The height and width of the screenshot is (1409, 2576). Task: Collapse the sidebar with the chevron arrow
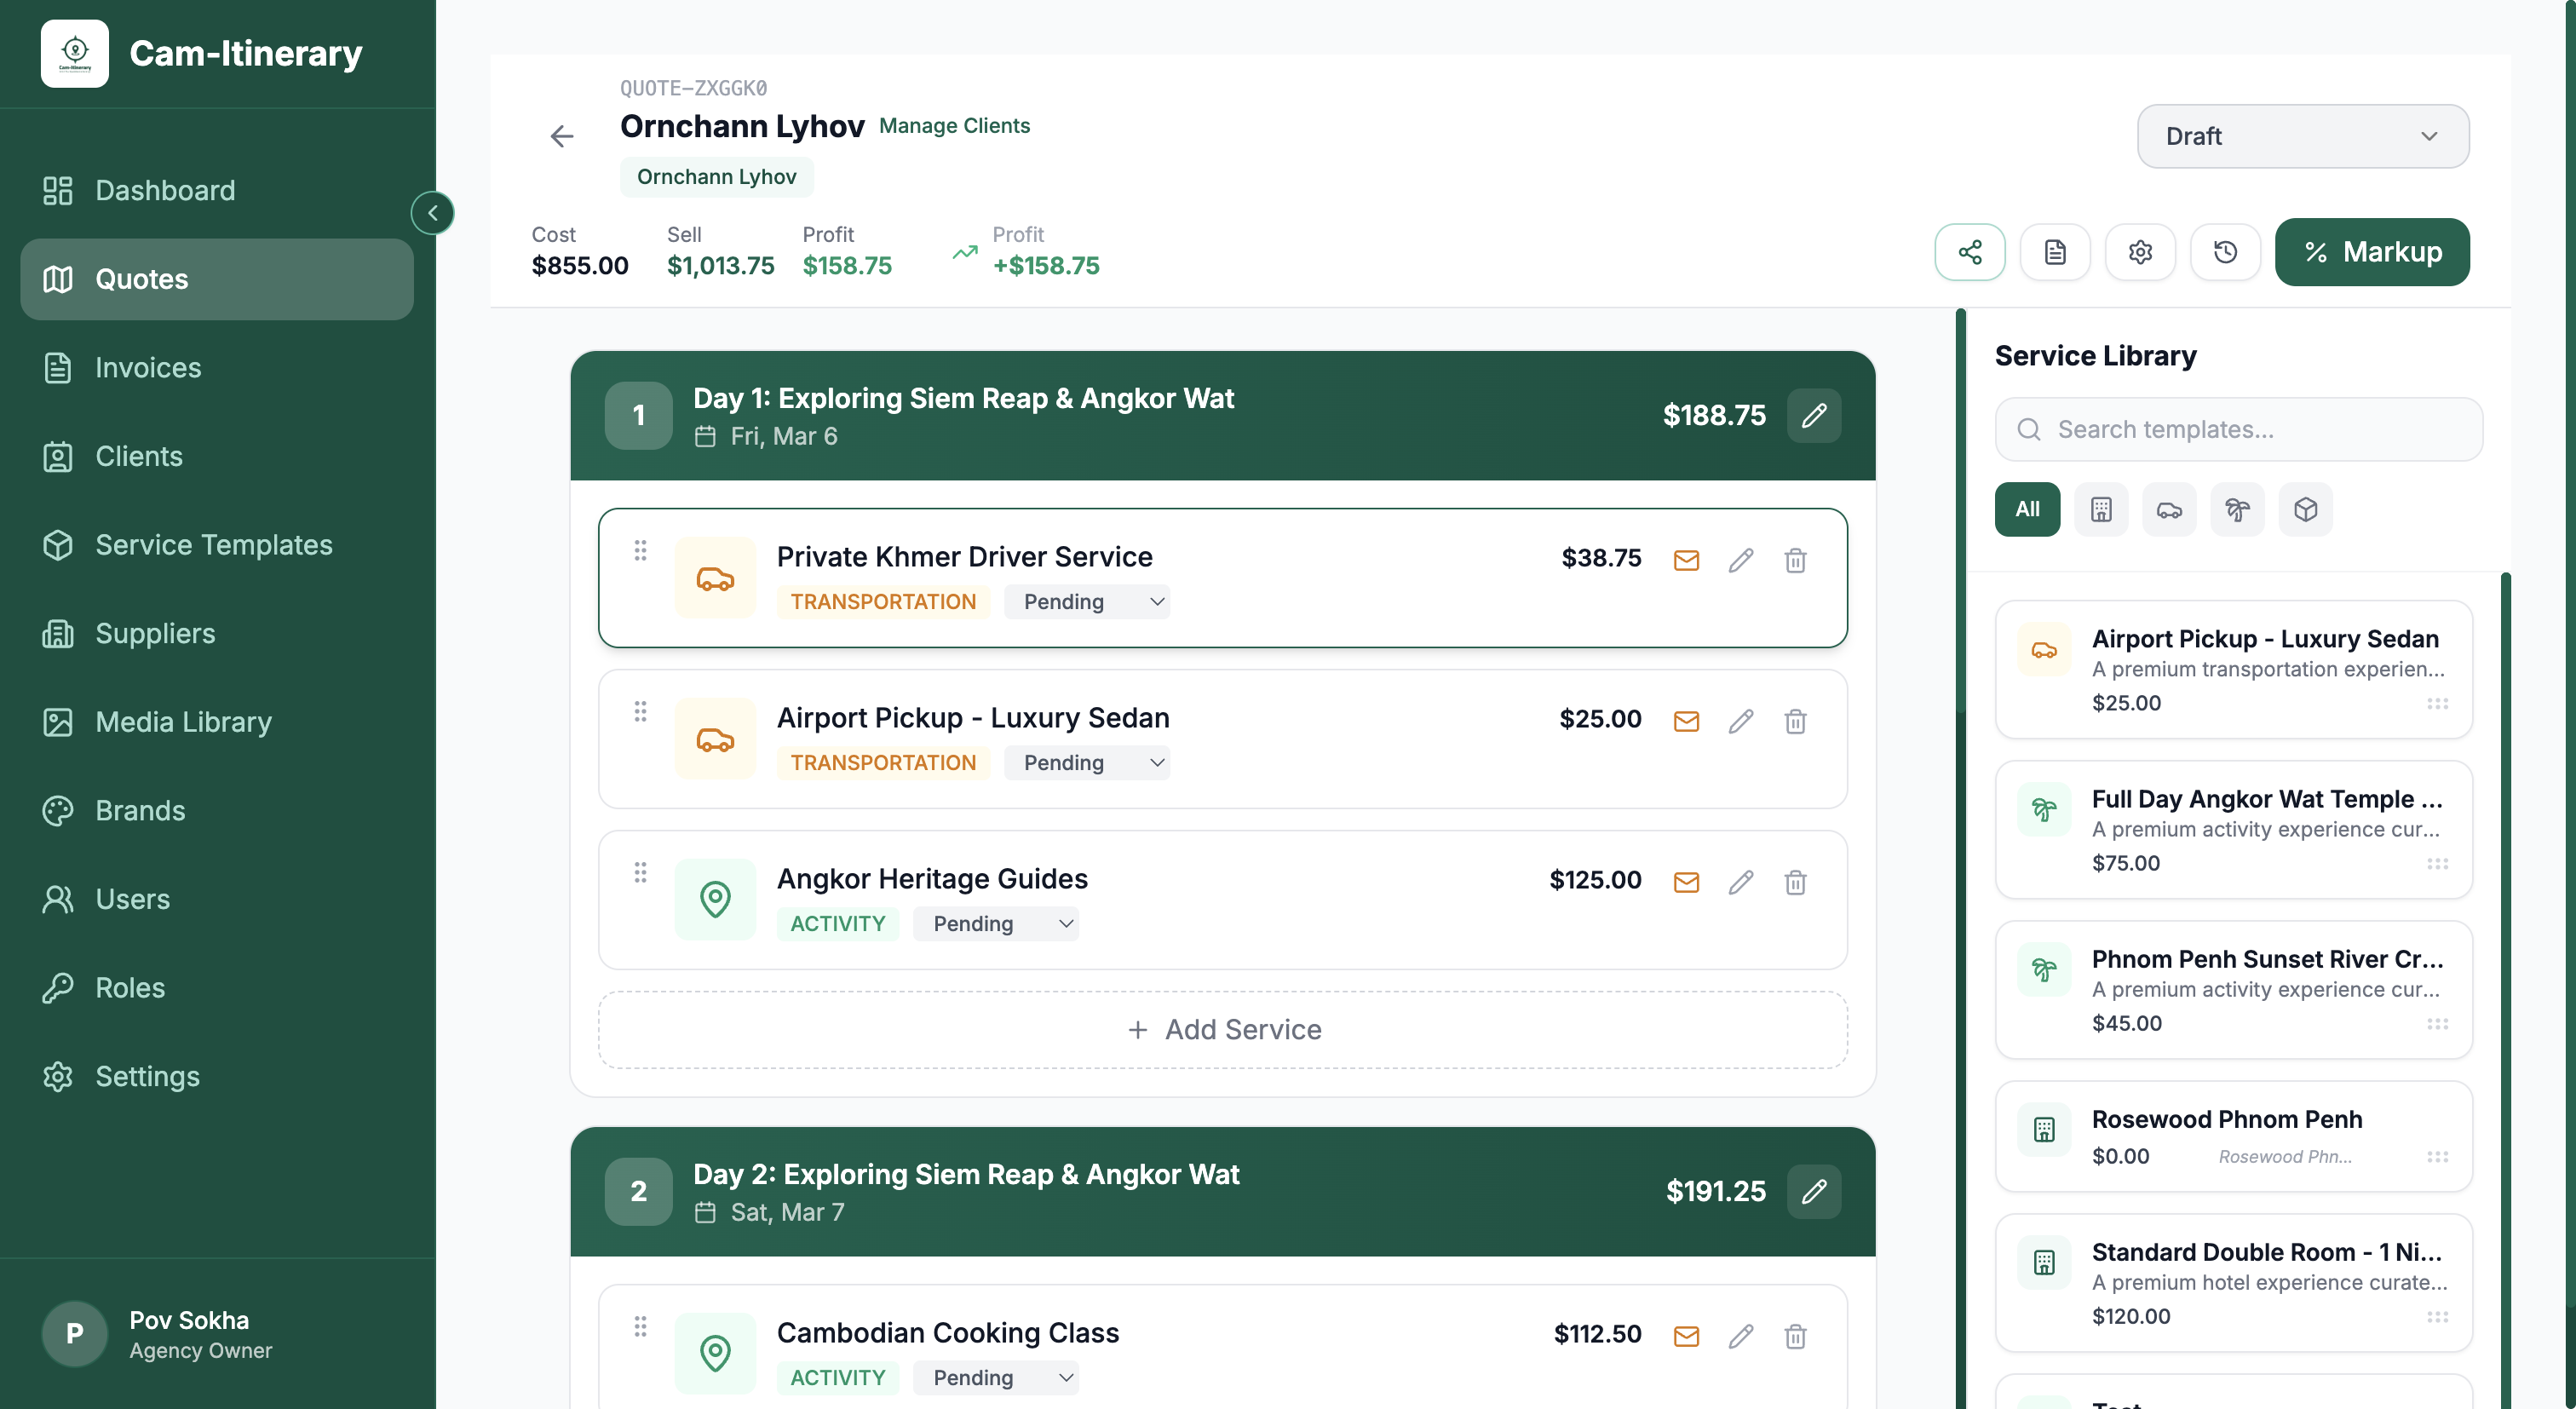coord(432,212)
